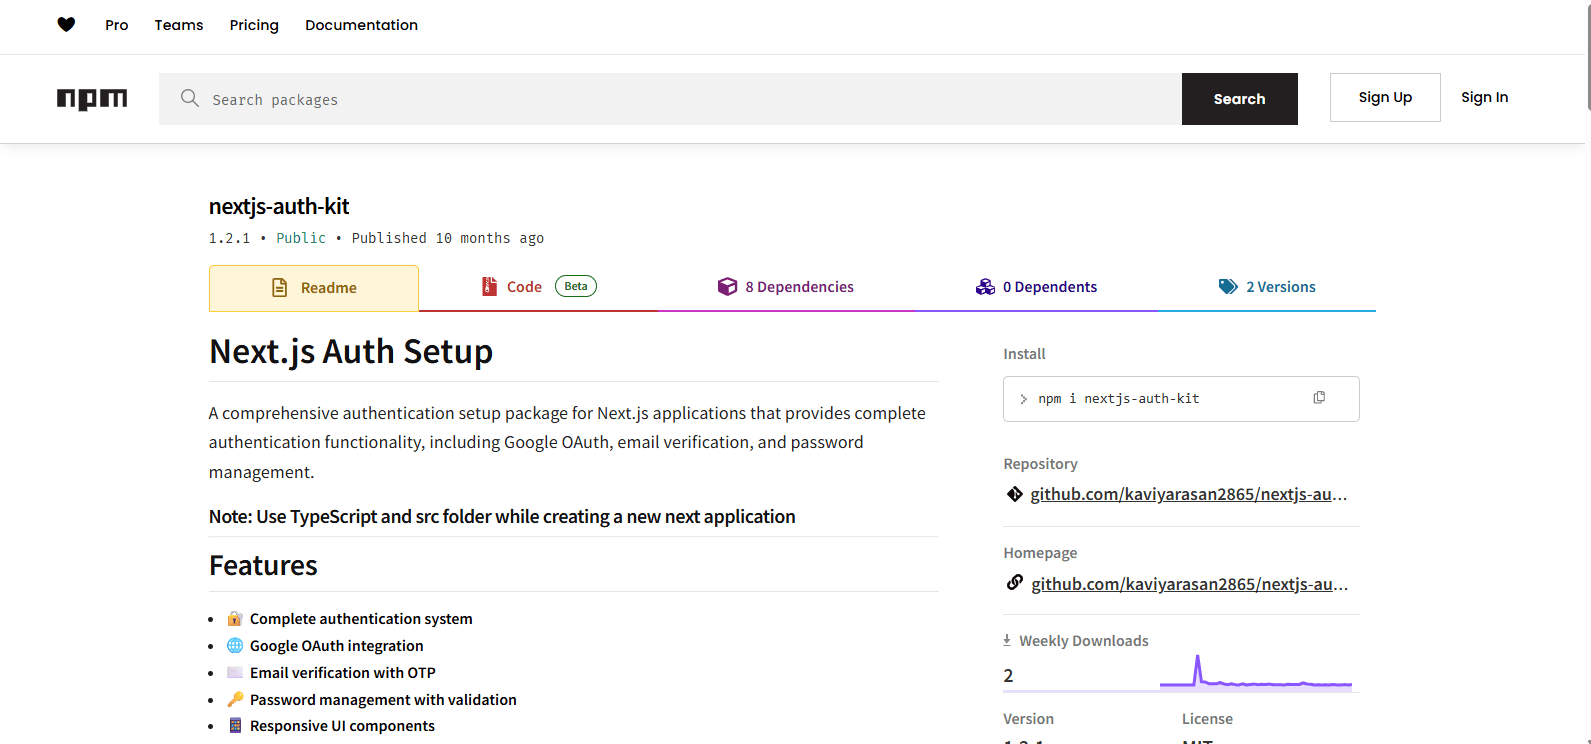Switch to the Code tab
Viewport: 1591px width, 744px height.
coord(539,287)
